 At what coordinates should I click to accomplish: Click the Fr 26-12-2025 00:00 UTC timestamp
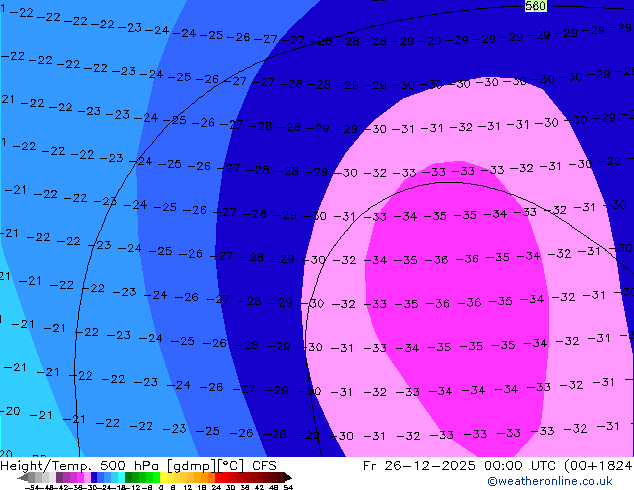[x=459, y=466]
